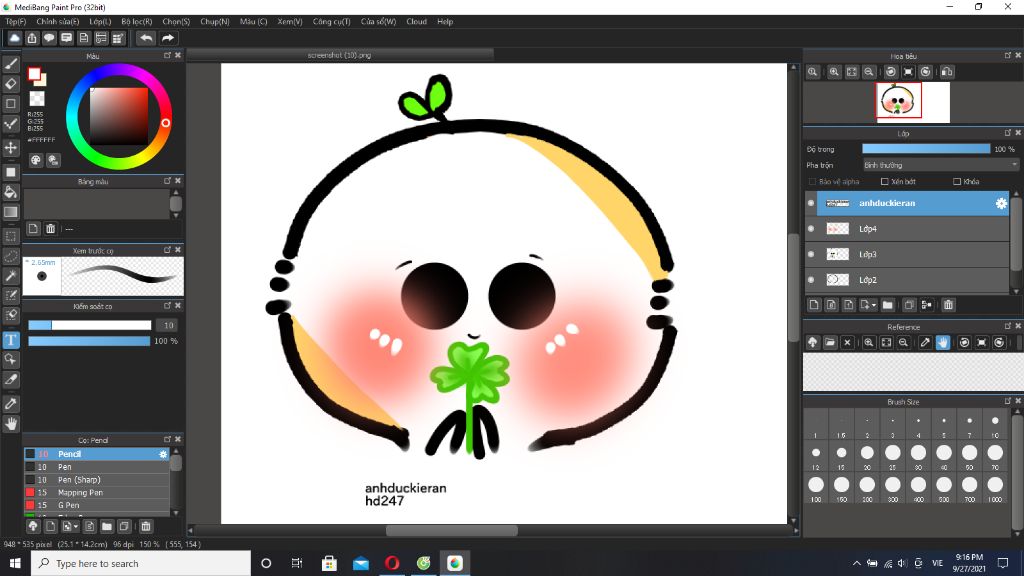
Task: Open Opera browser from taskbar
Action: [x=392, y=563]
